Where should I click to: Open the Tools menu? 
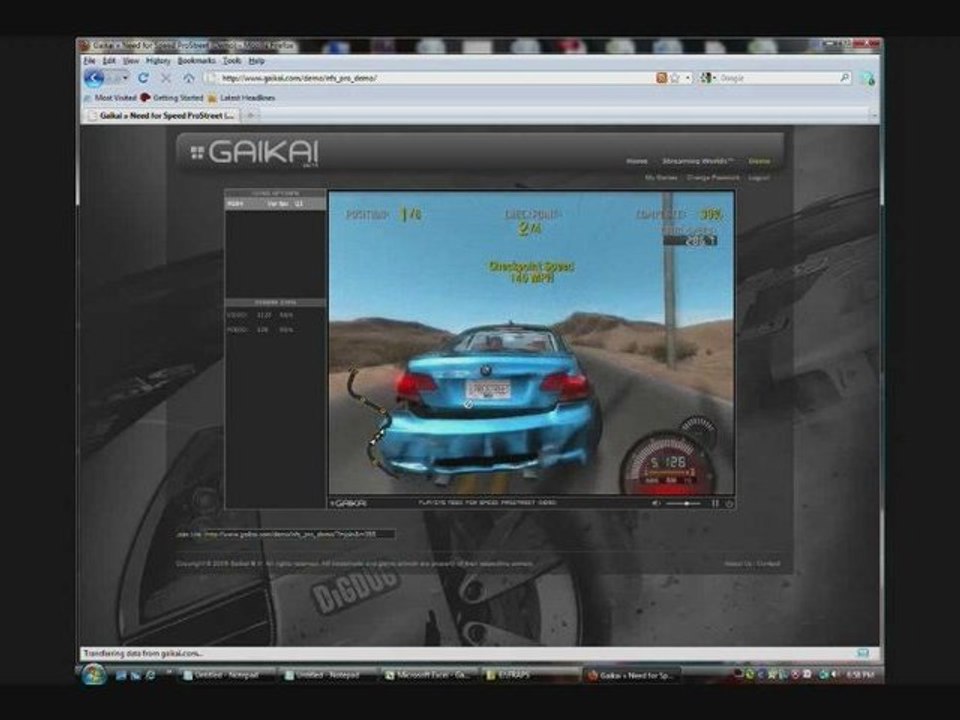coord(231,61)
